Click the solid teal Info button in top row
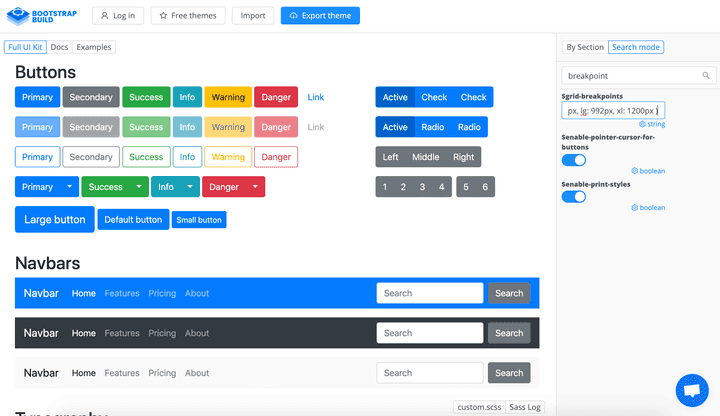This screenshot has width=720, height=416. (187, 97)
